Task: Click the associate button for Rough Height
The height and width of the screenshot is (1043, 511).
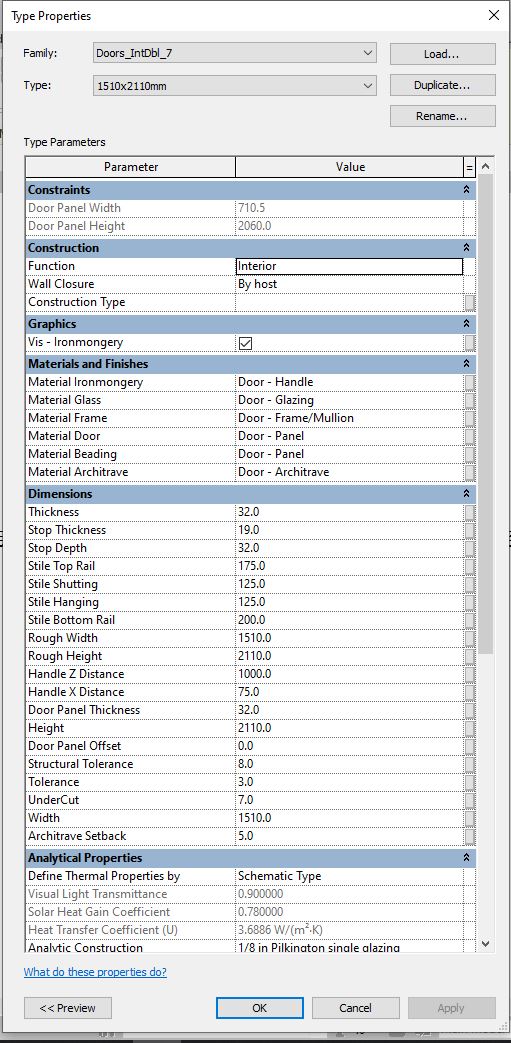Action: coord(470,656)
